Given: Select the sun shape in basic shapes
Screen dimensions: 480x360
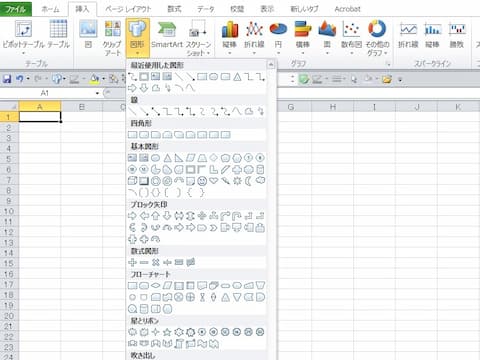Looking at the screenshot, I should tap(237, 181).
